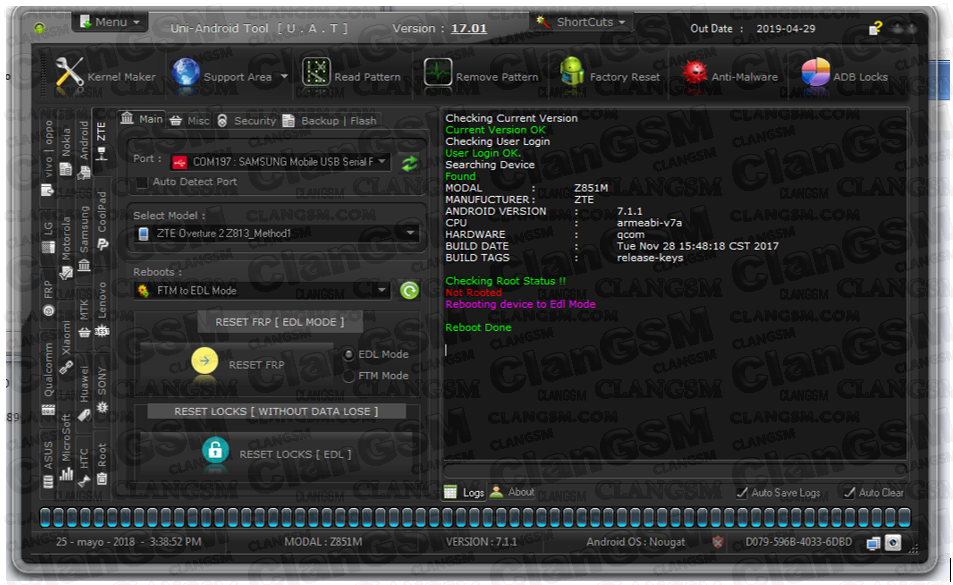The image size is (953, 585).
Task: Enable the Auto Detect Port checkbox
Action: [x=142, y=182]
